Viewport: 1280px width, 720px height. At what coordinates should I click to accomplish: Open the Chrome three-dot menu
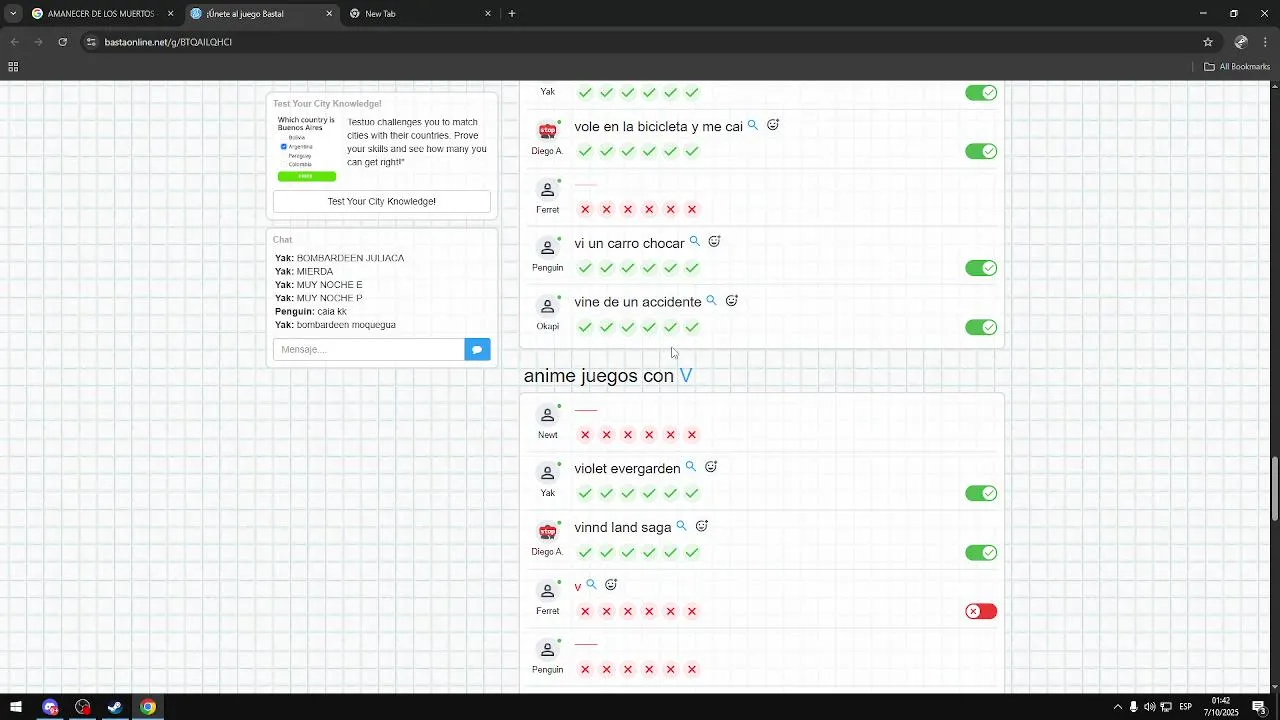coord(1266,42)
